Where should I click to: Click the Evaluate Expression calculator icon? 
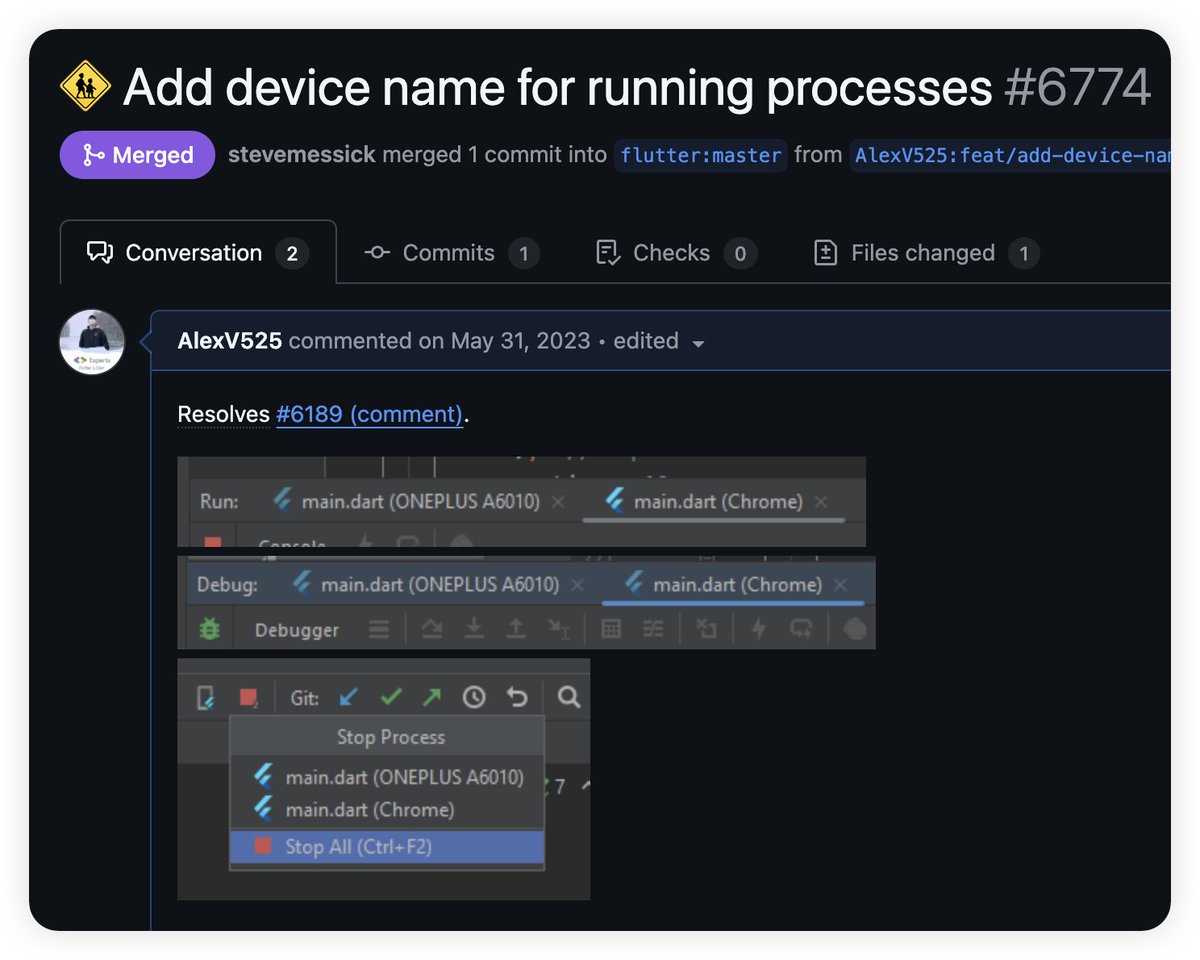point(611,629)
